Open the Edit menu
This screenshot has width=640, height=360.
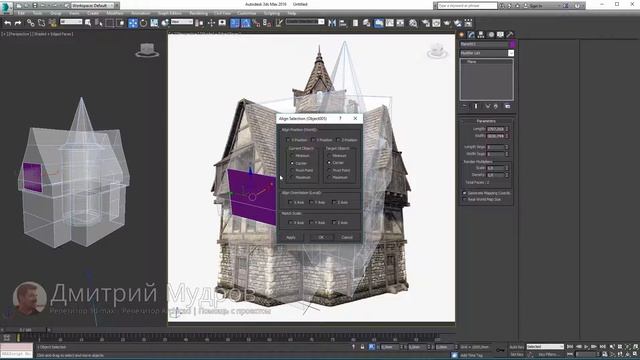21,13
